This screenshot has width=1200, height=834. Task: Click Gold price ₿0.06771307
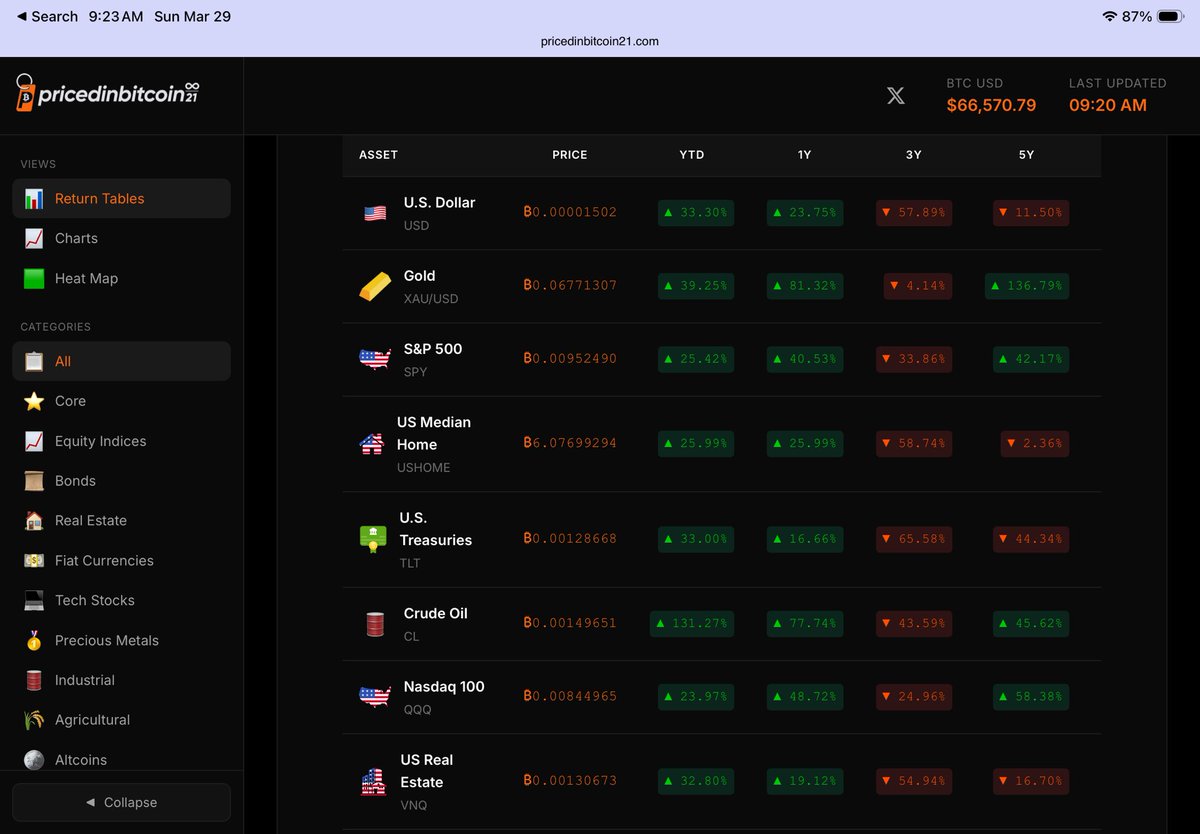tap(570, 285)
